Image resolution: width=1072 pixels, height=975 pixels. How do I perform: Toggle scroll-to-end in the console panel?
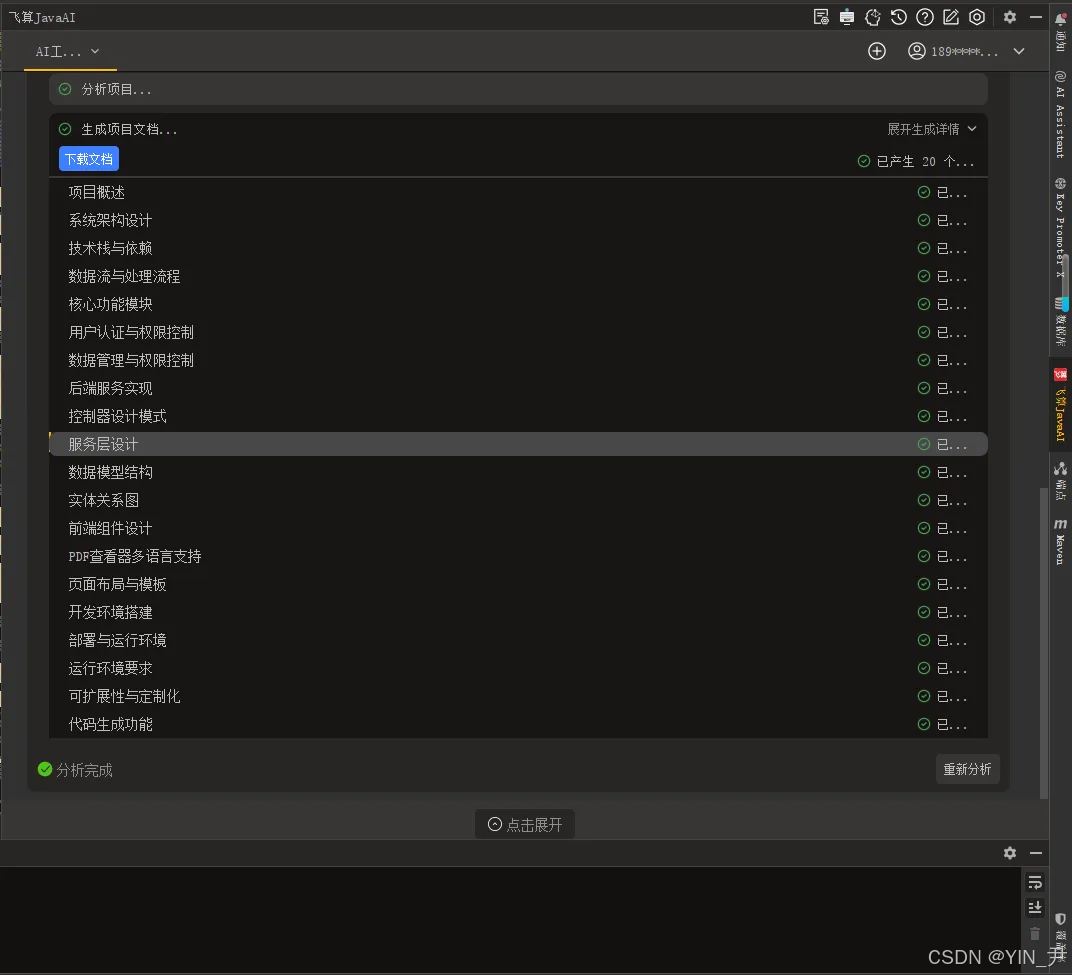[1035, 907]
